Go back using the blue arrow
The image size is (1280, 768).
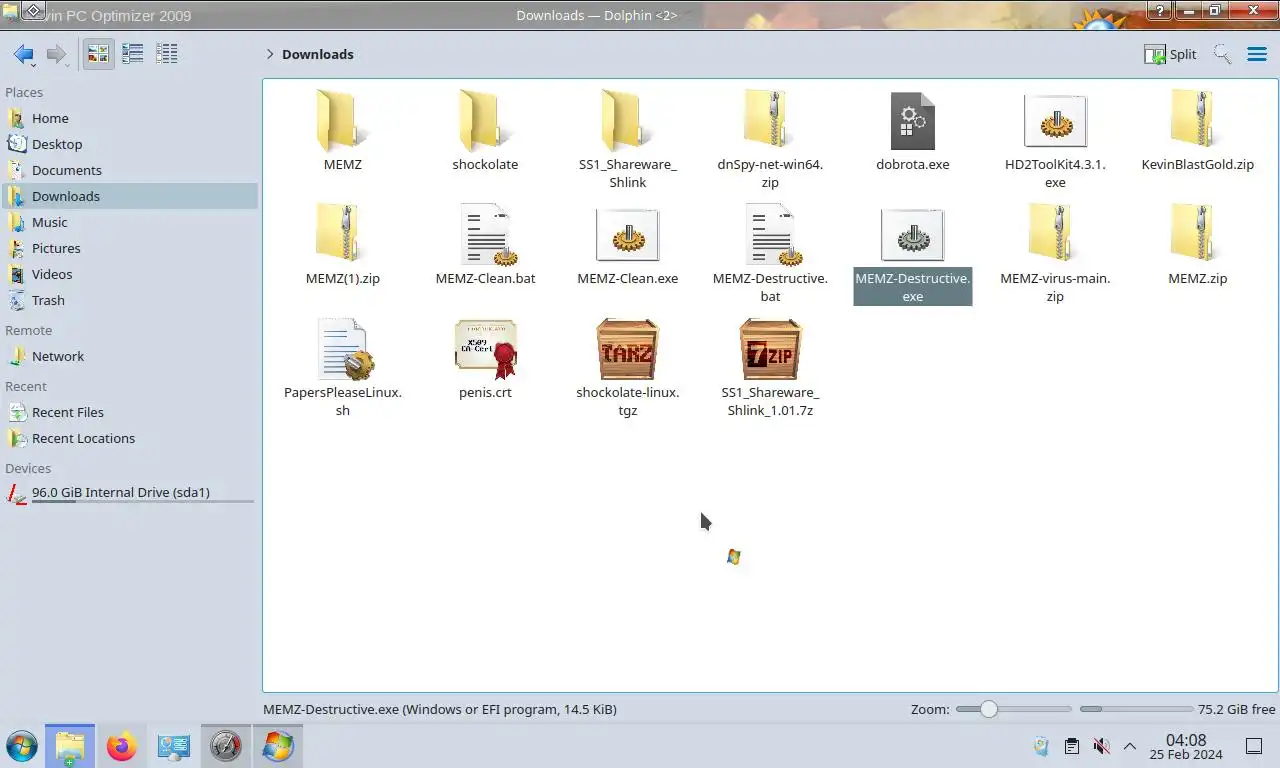[23, 54]
